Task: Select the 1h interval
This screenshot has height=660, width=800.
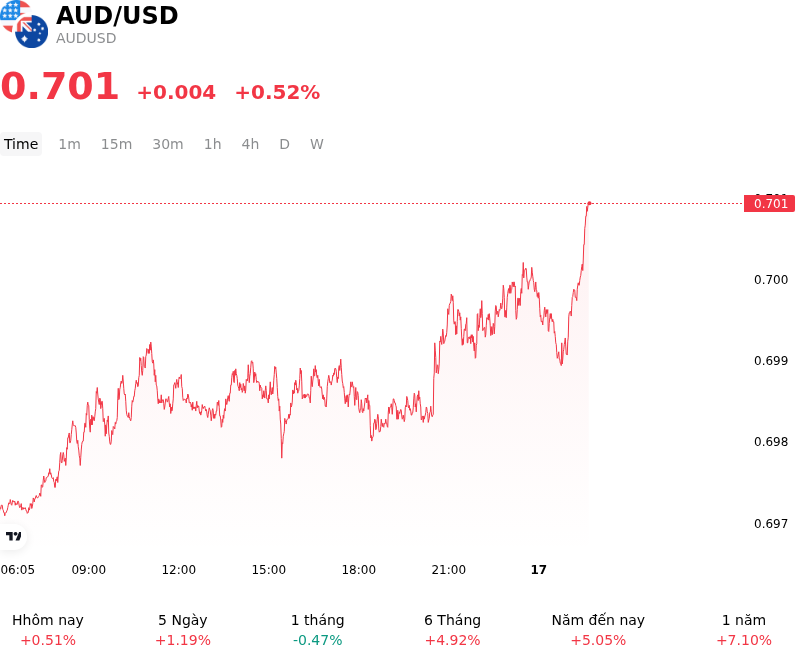Action: pos(213,144)
